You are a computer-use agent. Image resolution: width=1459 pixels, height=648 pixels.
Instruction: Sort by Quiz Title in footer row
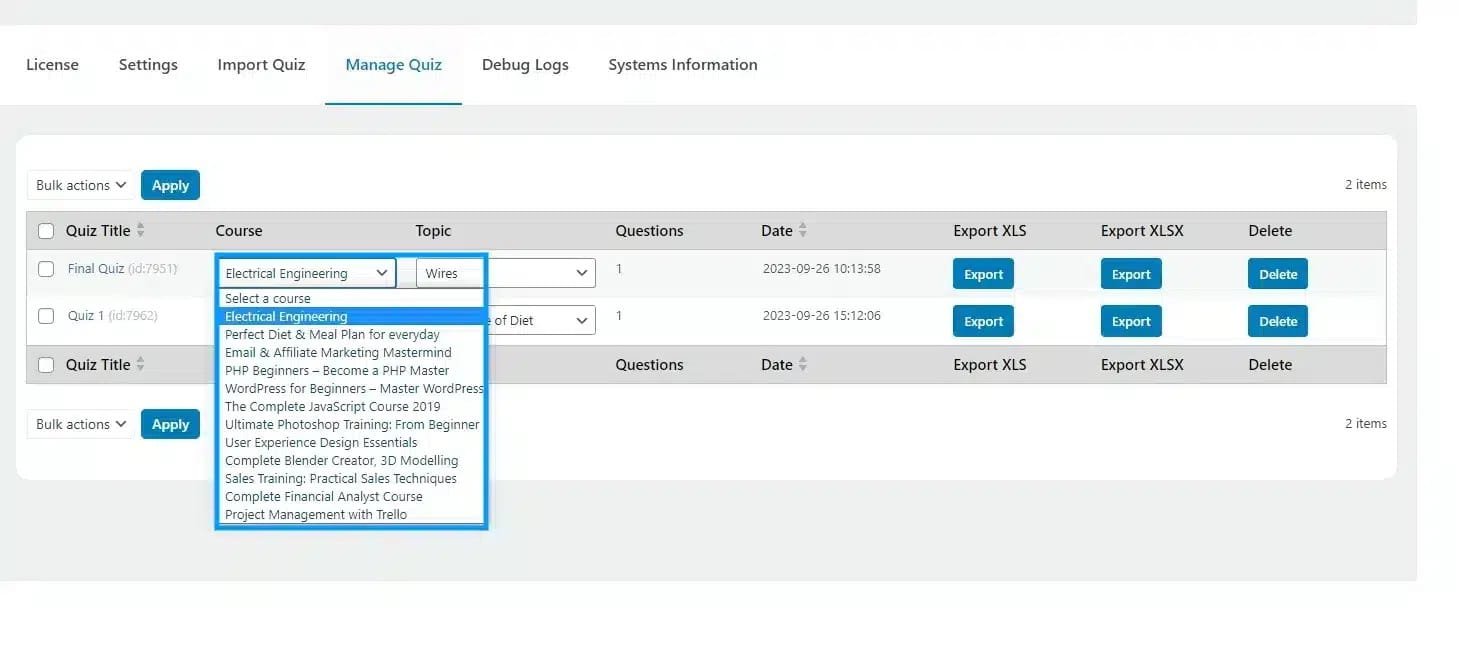click(105, 365)
